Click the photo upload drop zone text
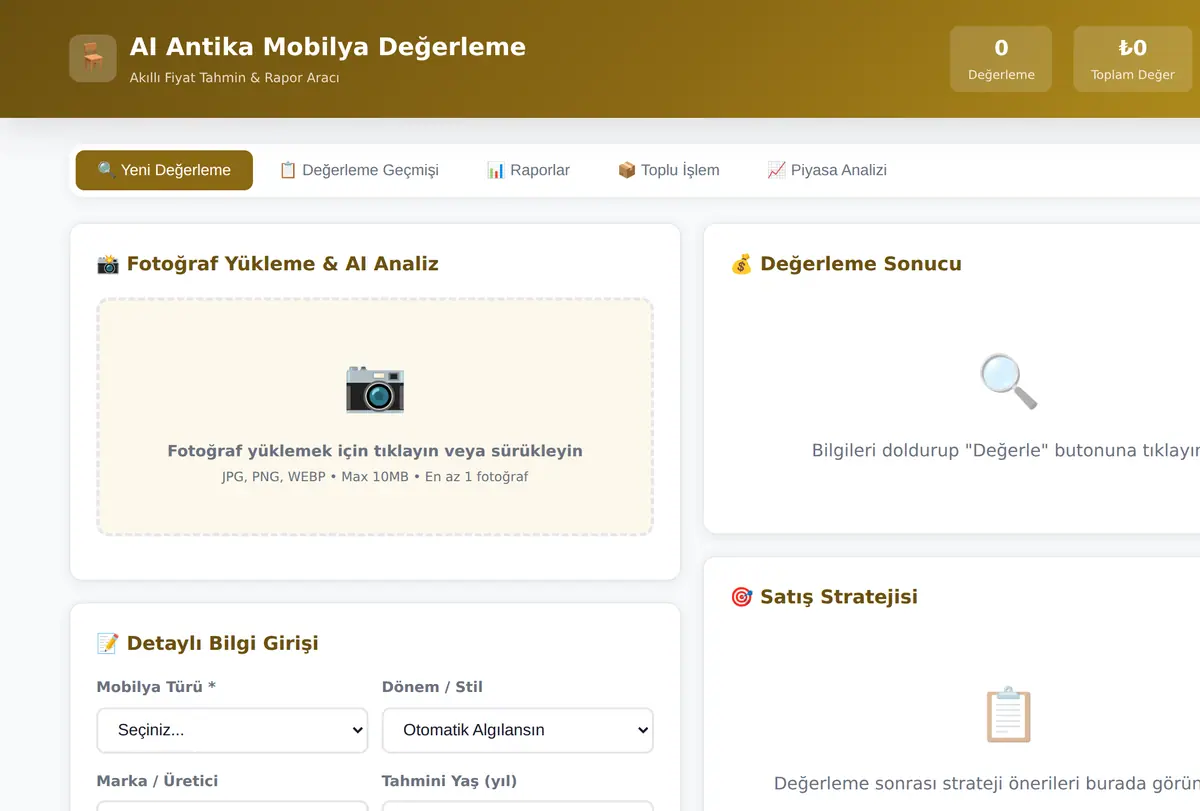The height and width of the screenshot is (811, 1200). 375,451
